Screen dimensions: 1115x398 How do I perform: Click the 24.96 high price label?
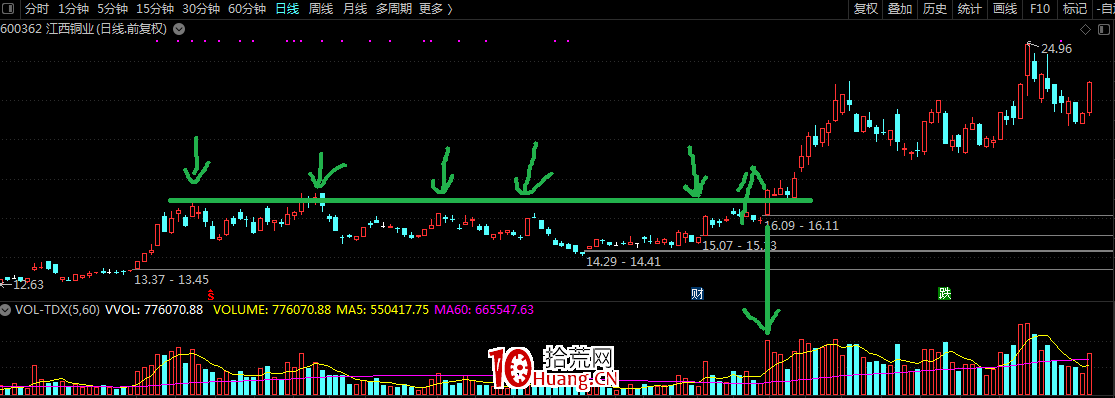point(1056,49)
